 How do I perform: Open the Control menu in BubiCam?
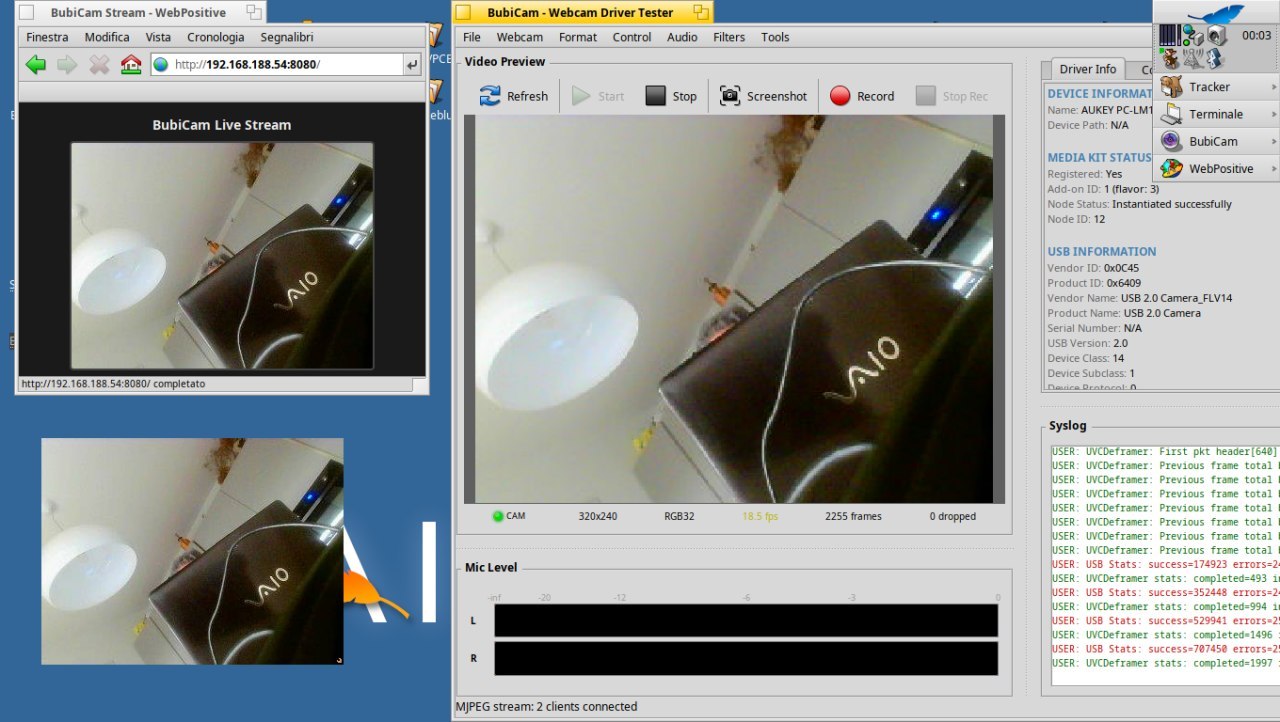click(632, 37)
